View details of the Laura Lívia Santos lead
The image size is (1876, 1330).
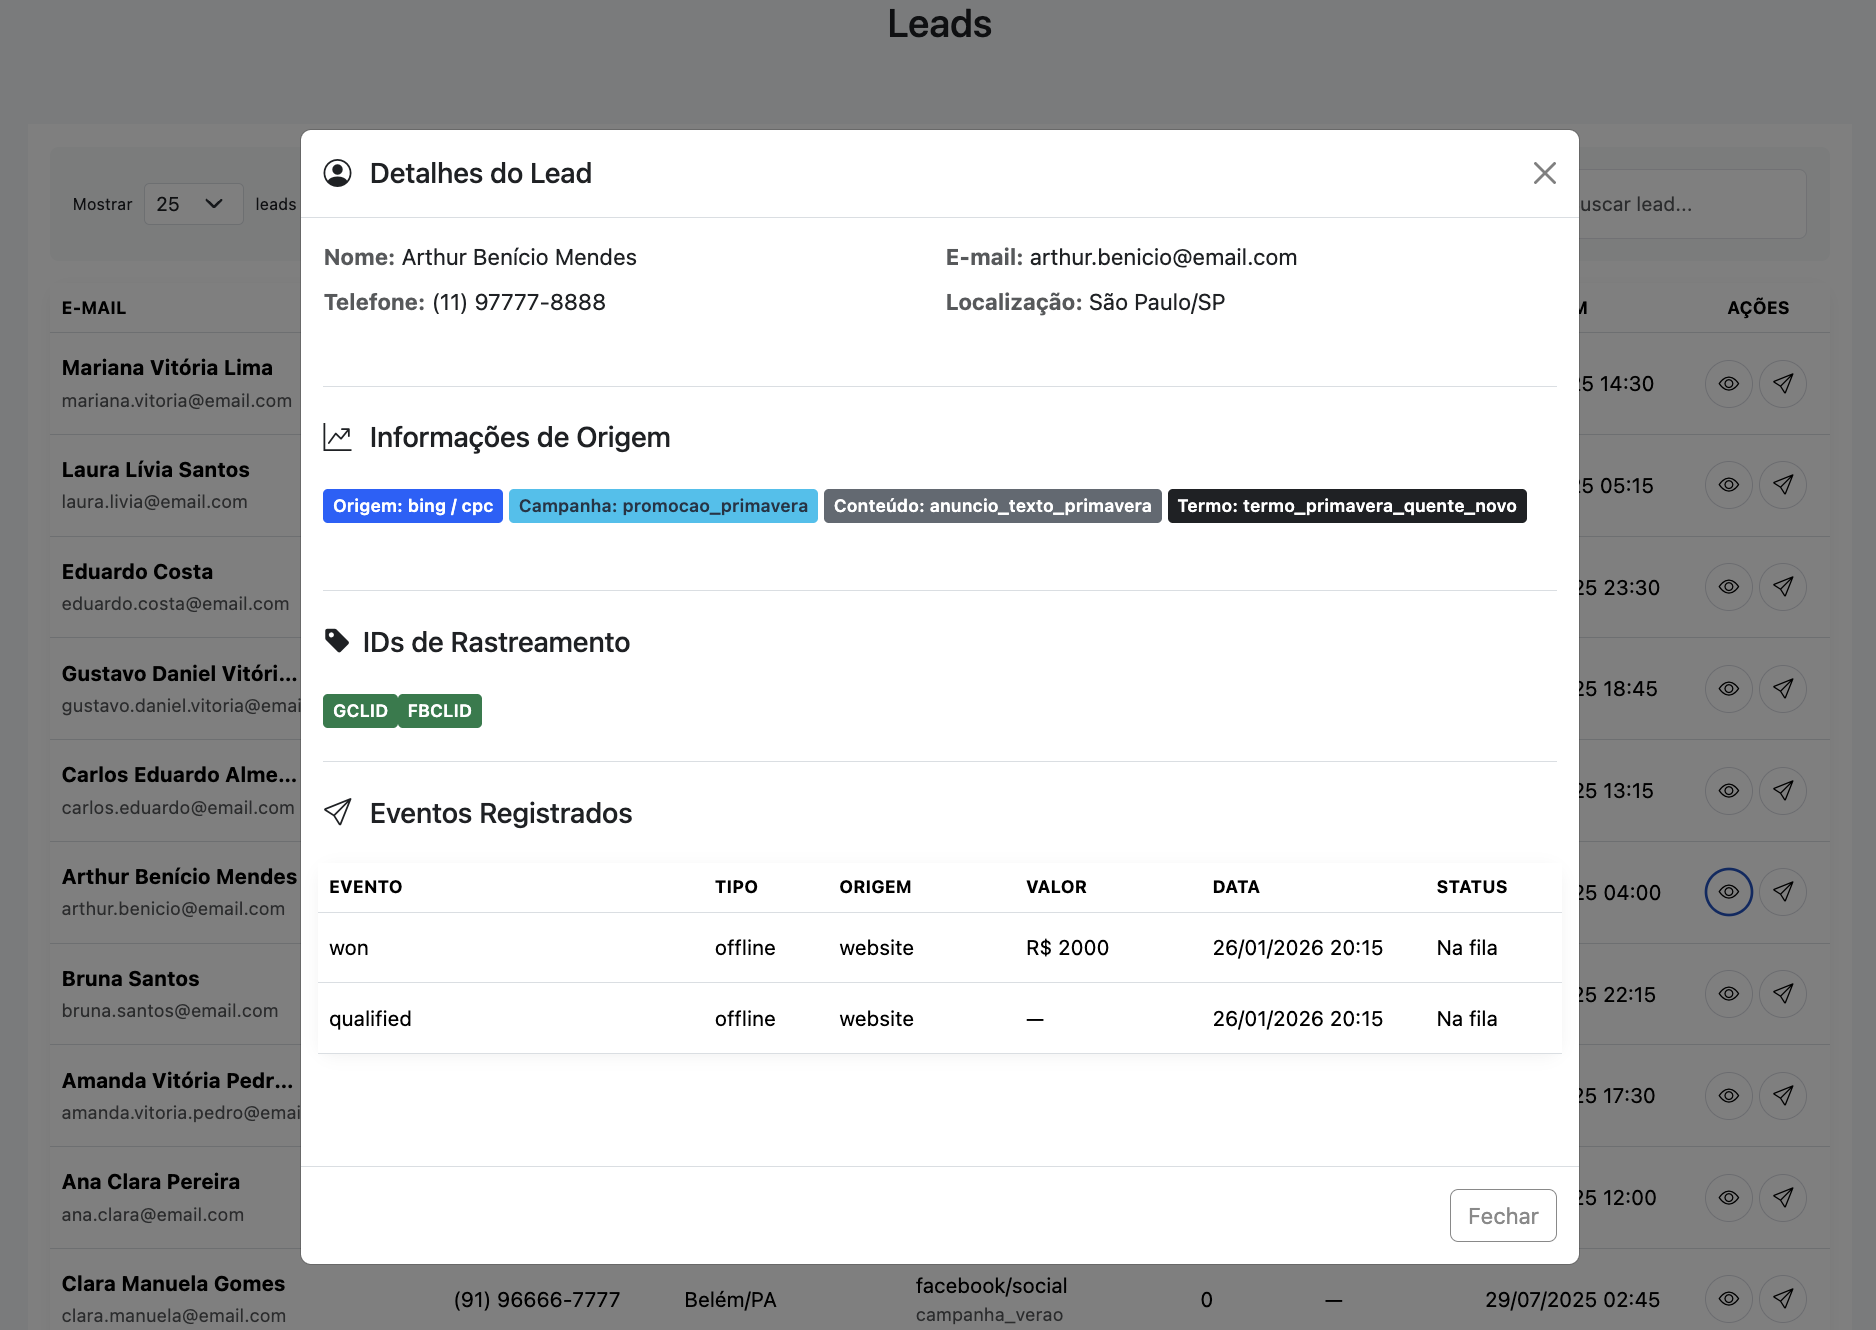pos(1728,485)
